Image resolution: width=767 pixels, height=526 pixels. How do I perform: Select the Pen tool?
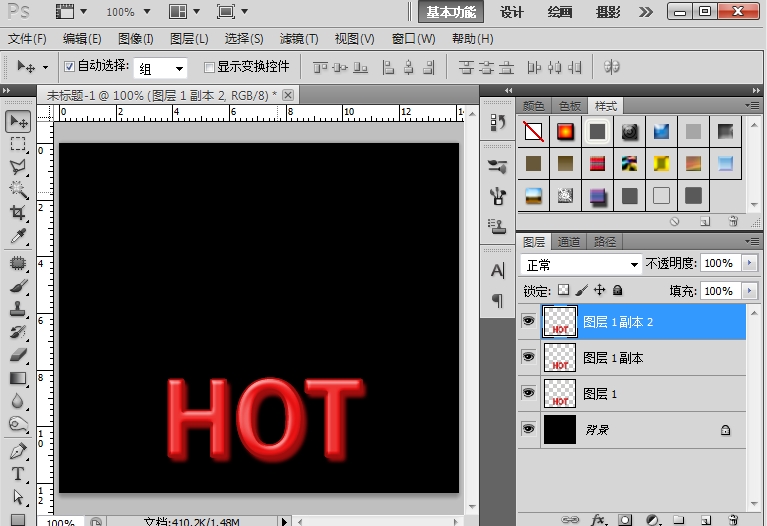tap(18, 451)
